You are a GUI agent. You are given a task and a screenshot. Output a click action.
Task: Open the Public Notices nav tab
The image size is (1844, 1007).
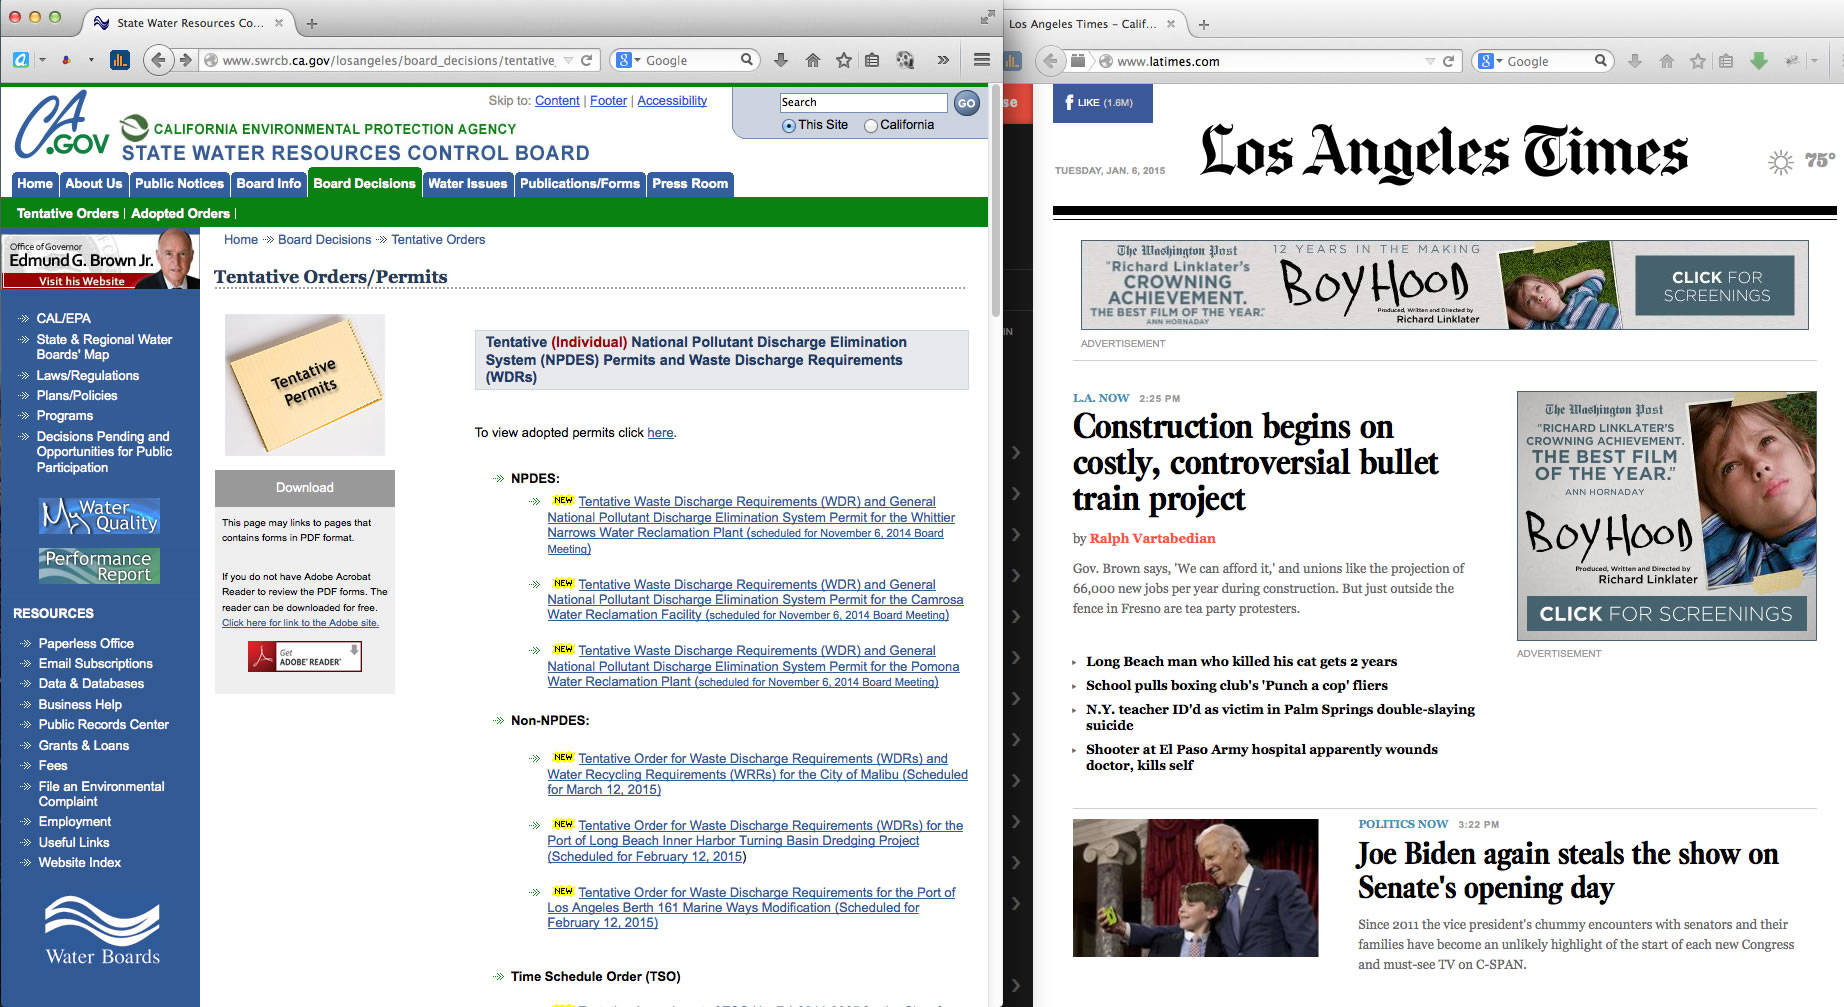coord(180,184)
